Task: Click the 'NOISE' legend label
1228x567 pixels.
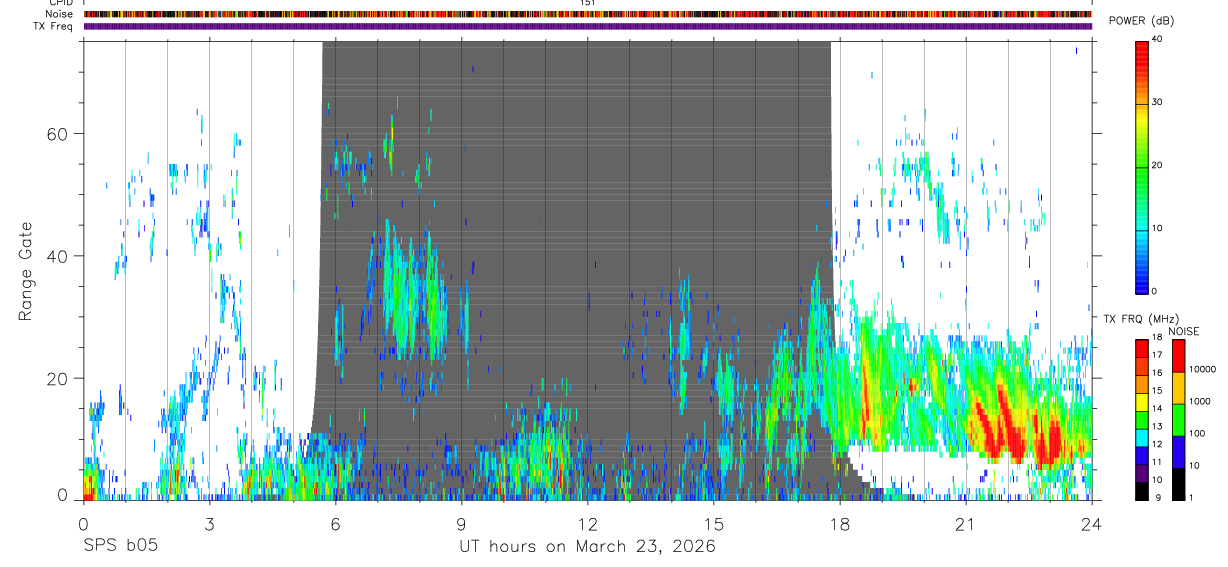Action: click(1184, 331)
